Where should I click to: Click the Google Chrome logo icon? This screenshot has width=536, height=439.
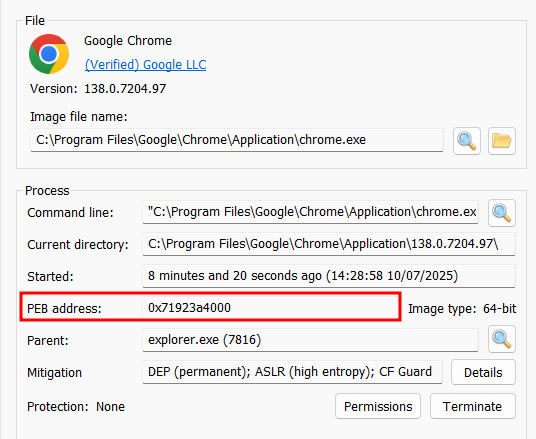[49, 54]
